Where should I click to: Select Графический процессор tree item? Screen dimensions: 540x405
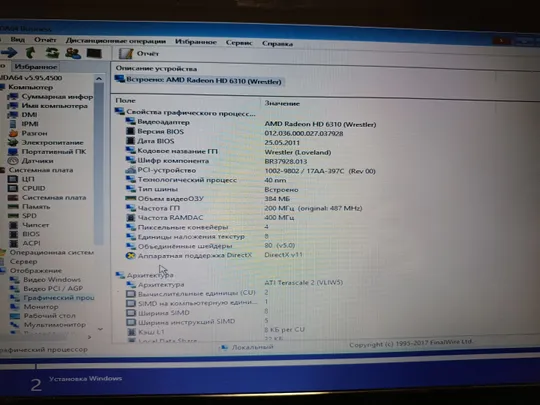click(x=52, y=298)
